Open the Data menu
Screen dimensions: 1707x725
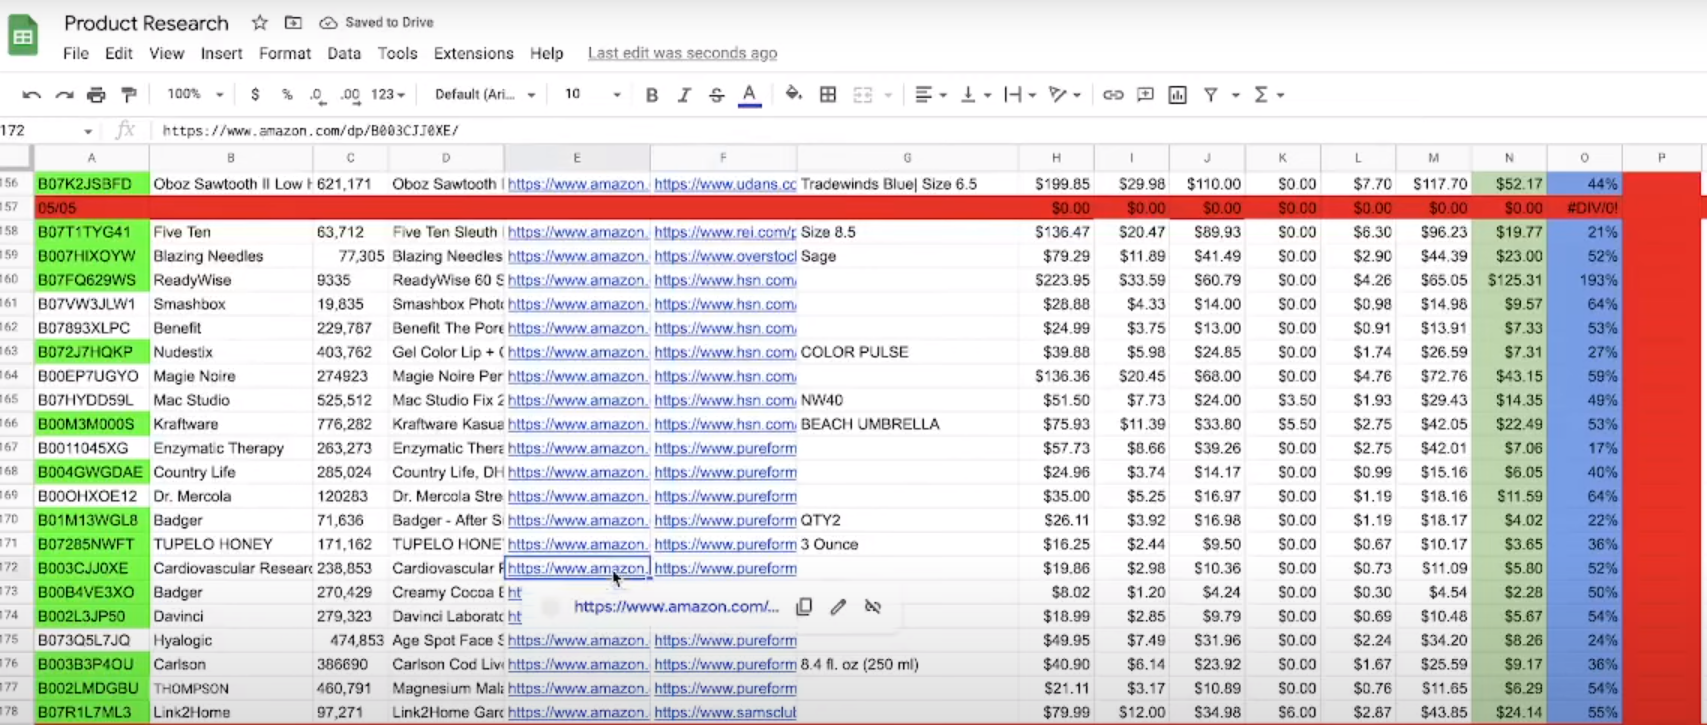click(x=344, y=53)
